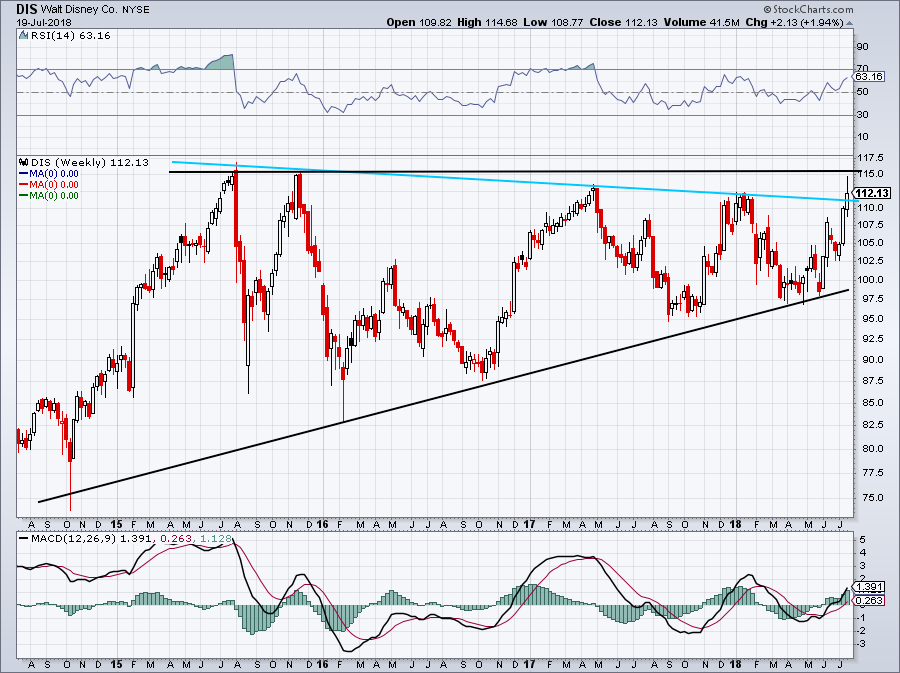Image resolution: width=900 pixels, height=673 pixels.
Task: Click the 100.0 price axis label
Action: 869,280
